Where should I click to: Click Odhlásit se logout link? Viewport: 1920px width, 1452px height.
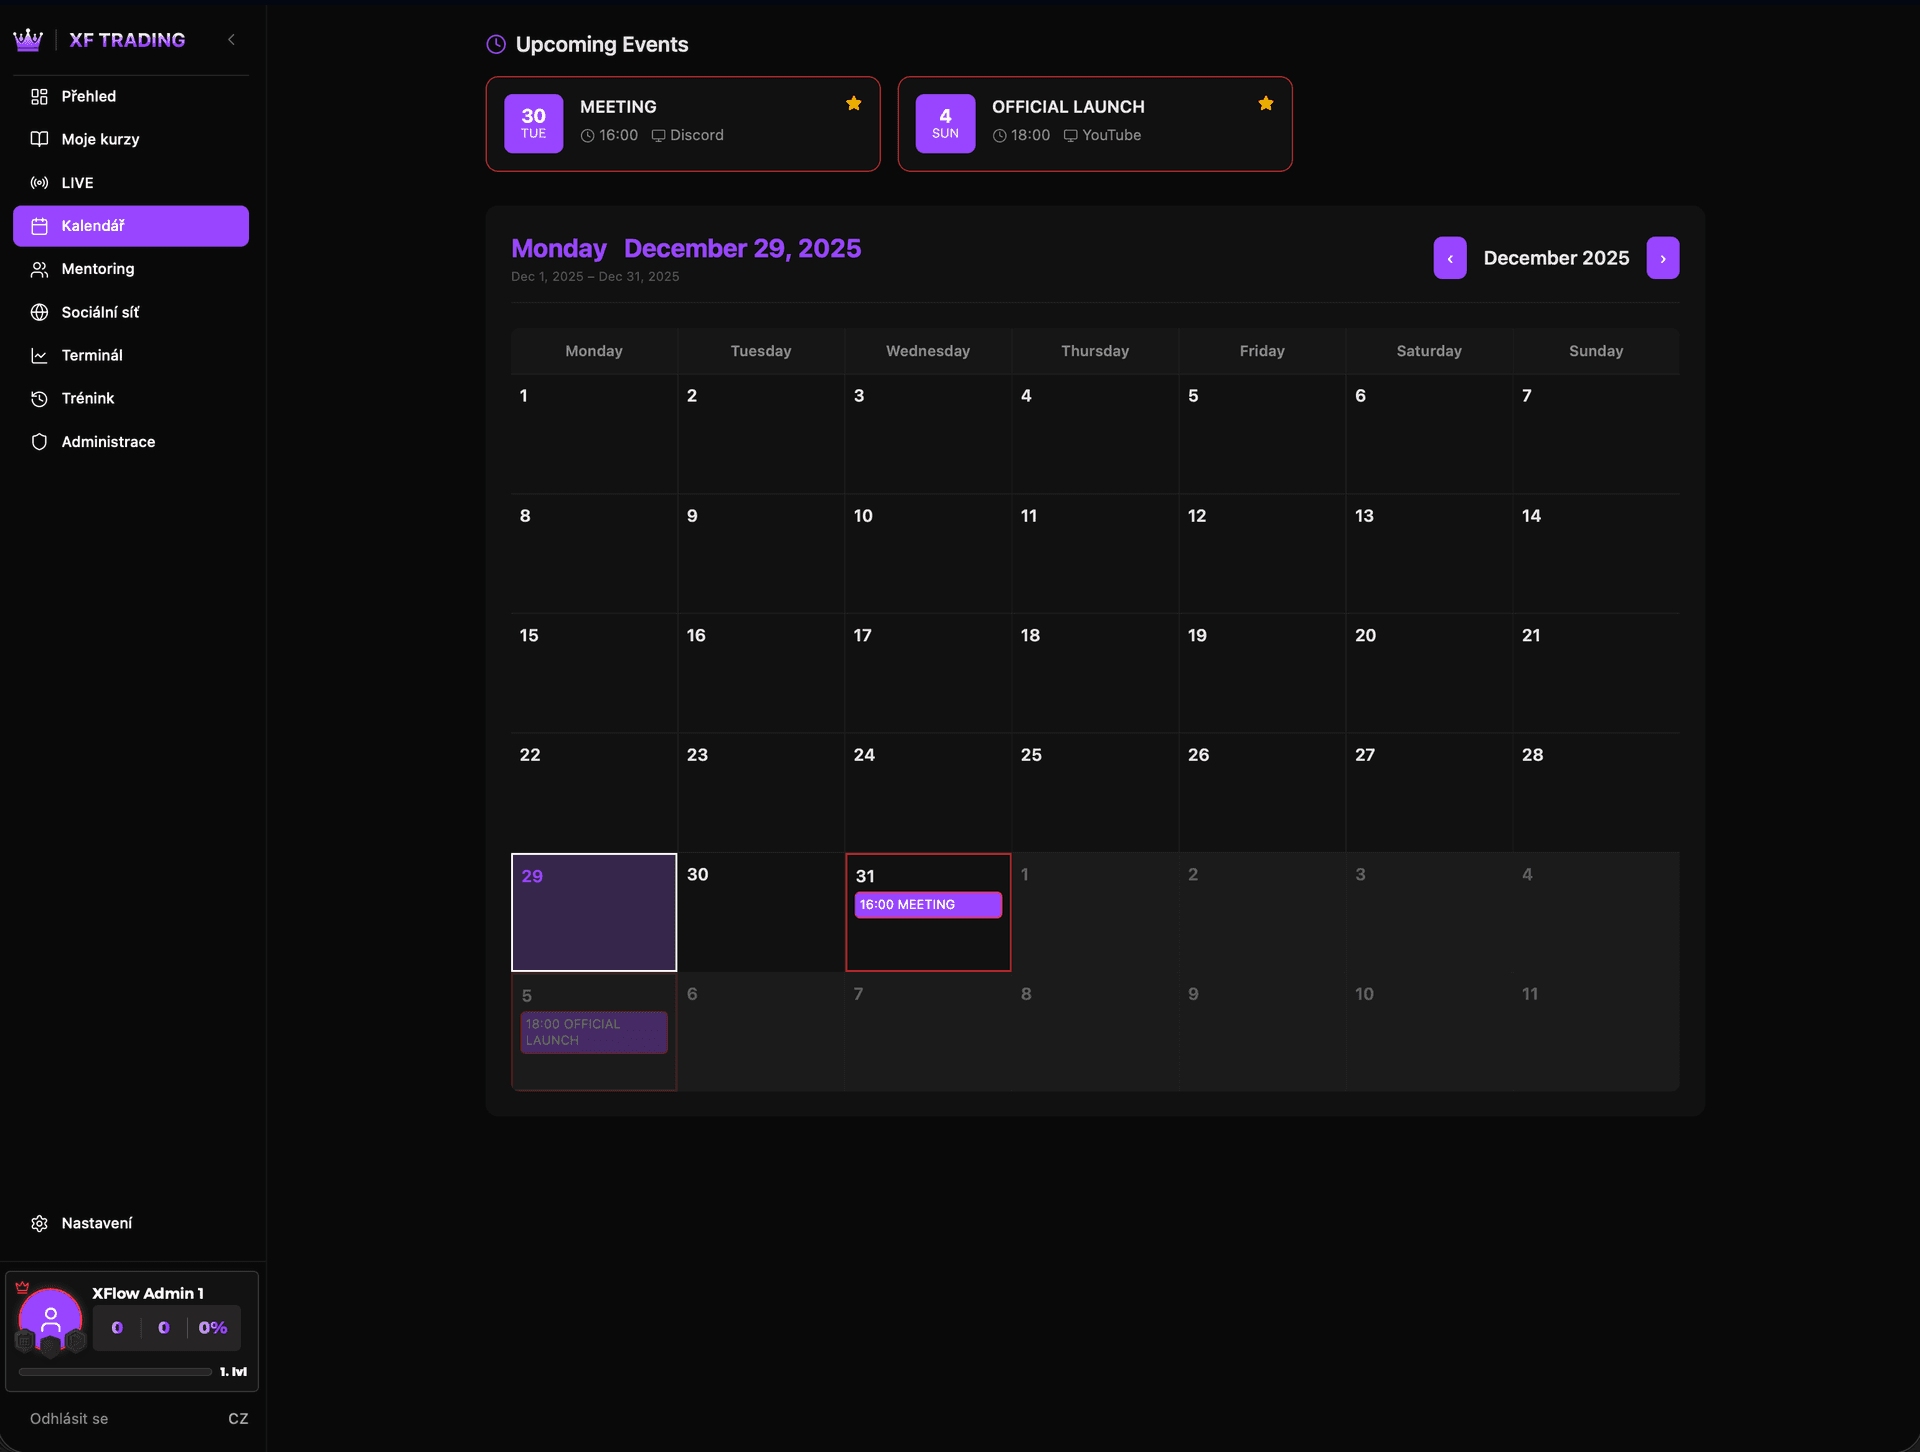click(69, 1419)
